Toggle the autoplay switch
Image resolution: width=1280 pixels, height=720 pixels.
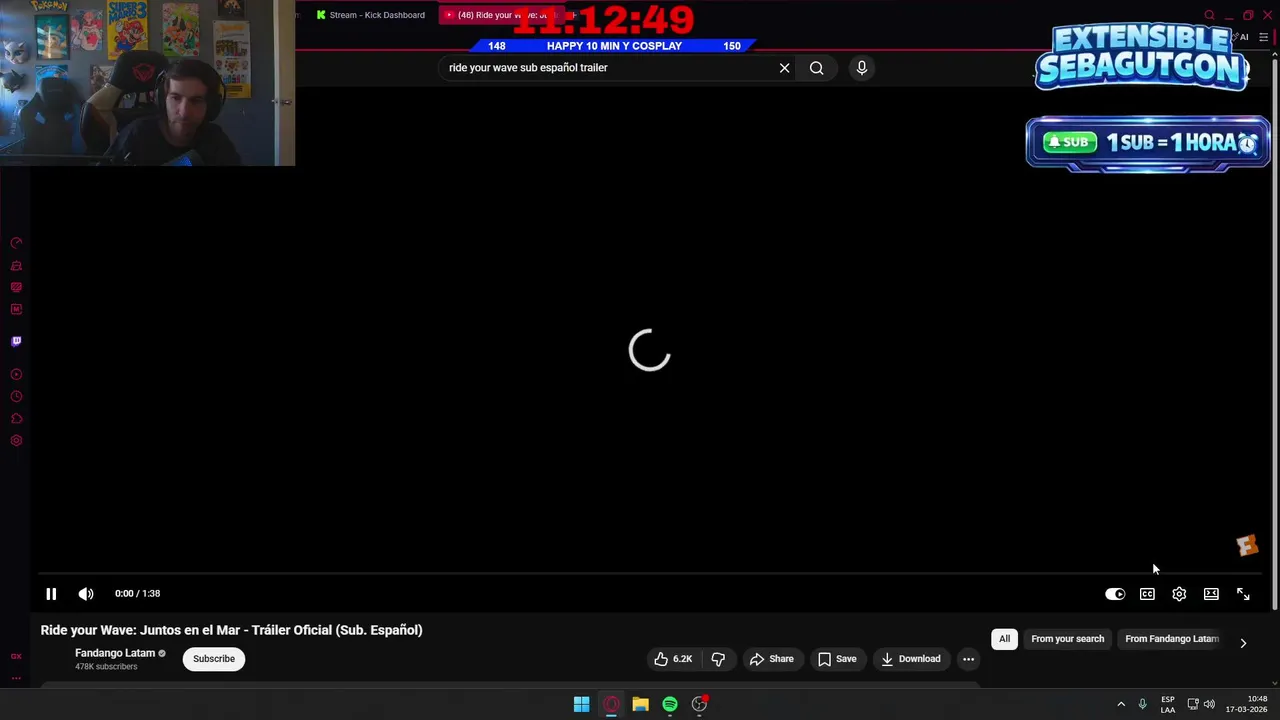[1115, 594]
